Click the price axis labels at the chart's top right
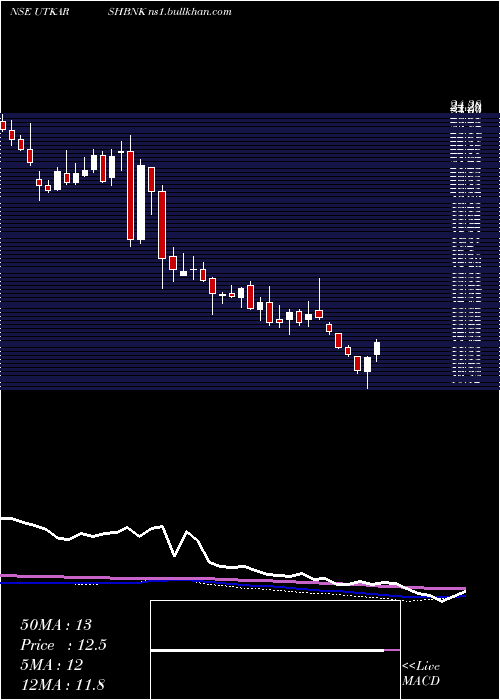 (466, 106)
